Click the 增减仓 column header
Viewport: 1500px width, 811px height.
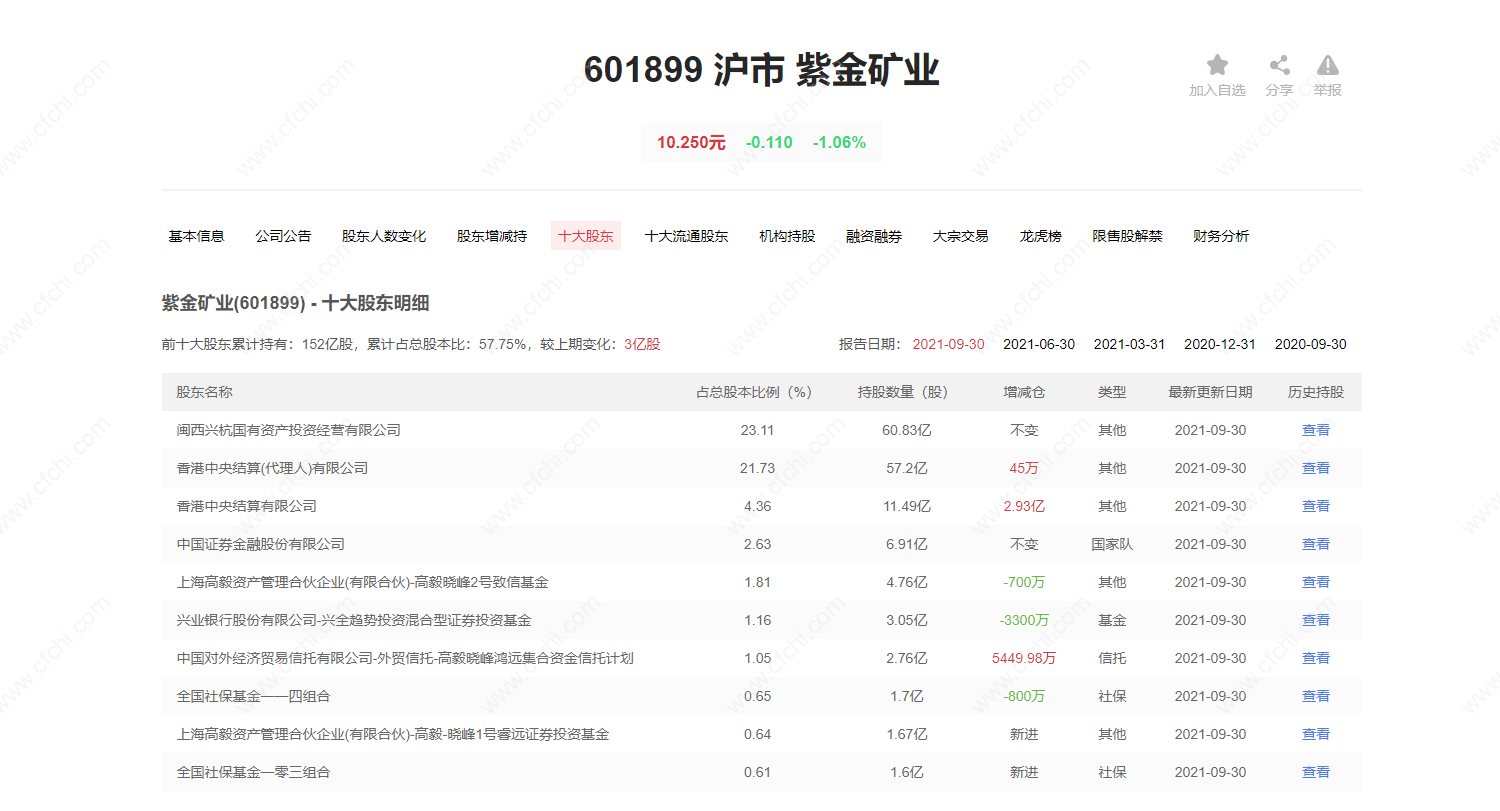pyautogui.click(x=1024, y=392)
